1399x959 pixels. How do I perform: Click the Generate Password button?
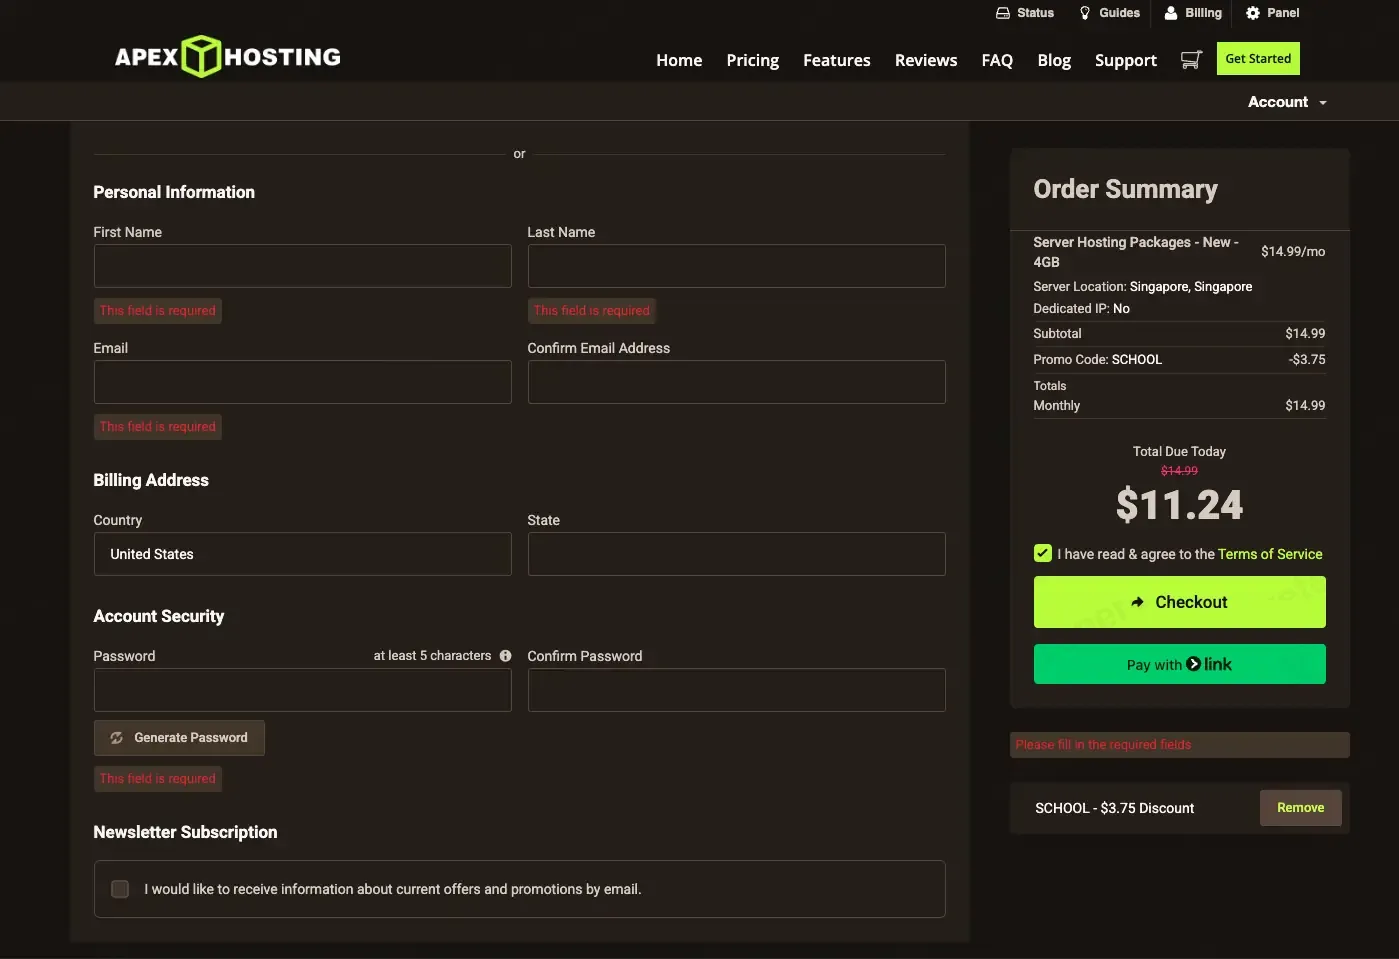pyautogui.click(x=179, y=738)
